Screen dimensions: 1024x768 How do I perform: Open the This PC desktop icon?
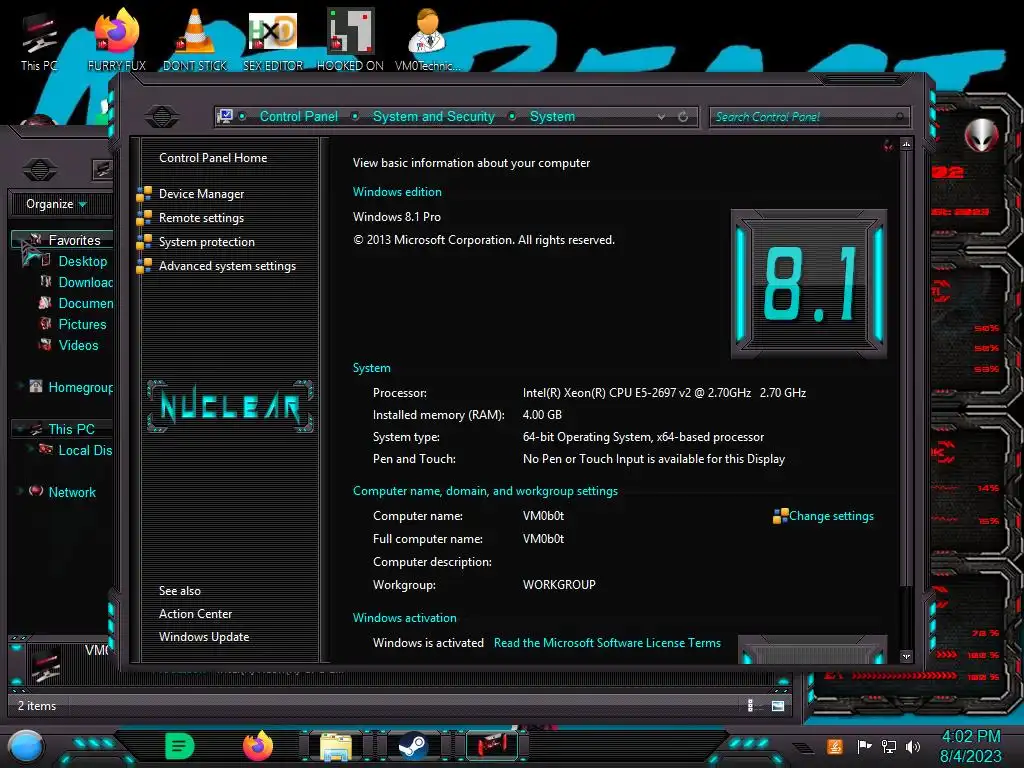pos(39,40)
